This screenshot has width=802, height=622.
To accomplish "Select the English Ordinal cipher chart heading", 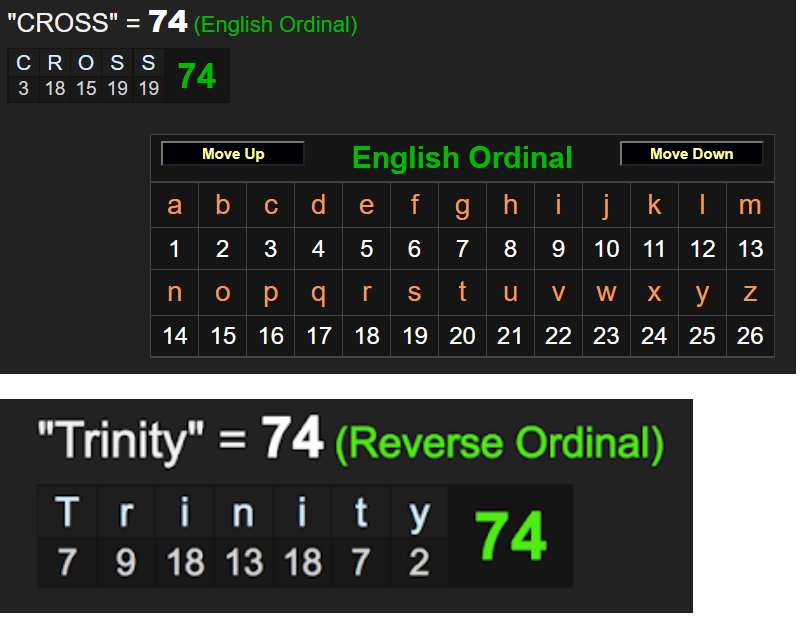I will tap(462, 158).
